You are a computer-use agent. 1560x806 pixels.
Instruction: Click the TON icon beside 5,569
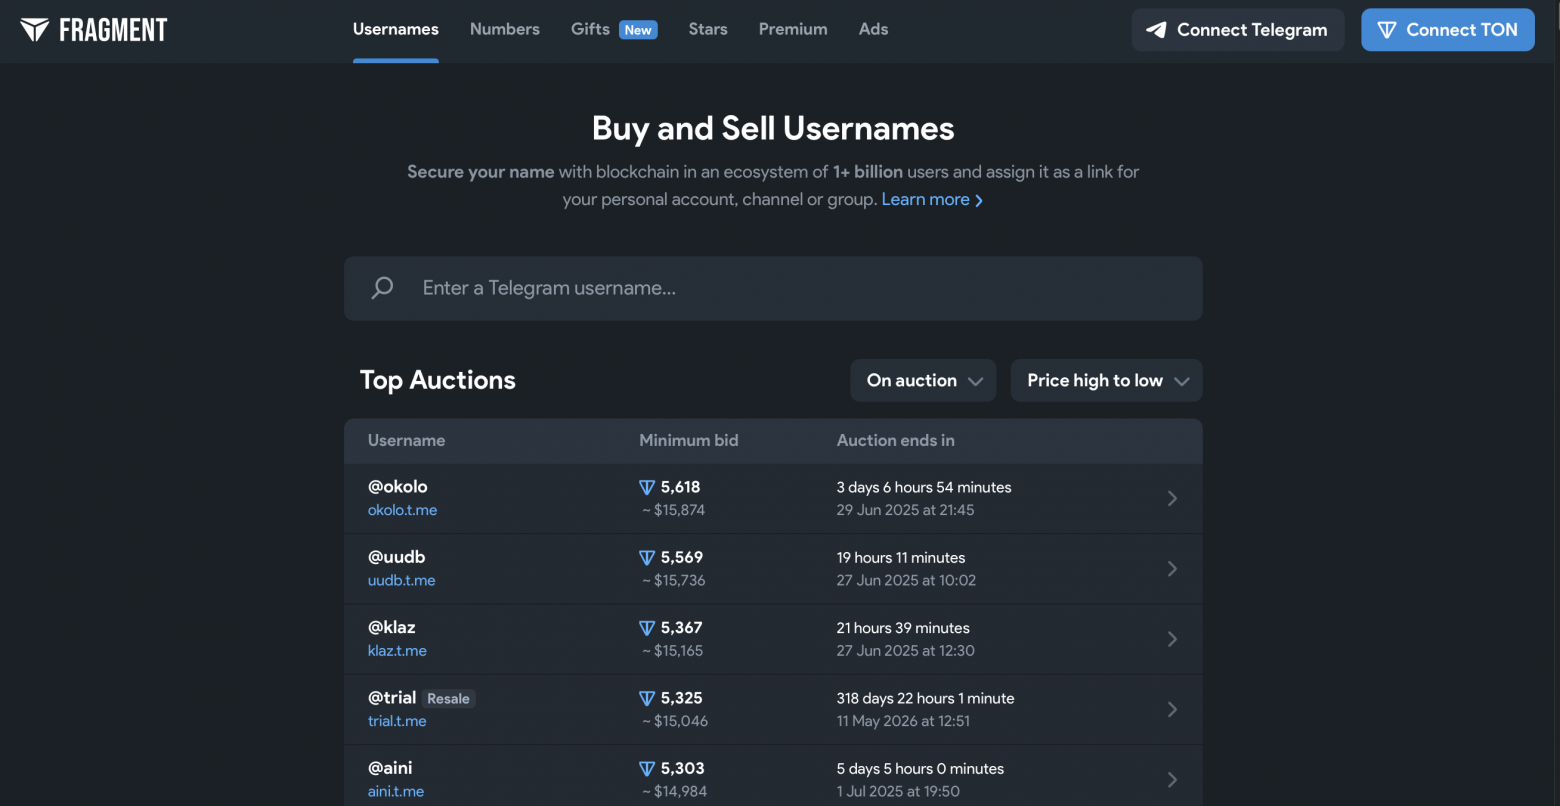pos(647,558)
